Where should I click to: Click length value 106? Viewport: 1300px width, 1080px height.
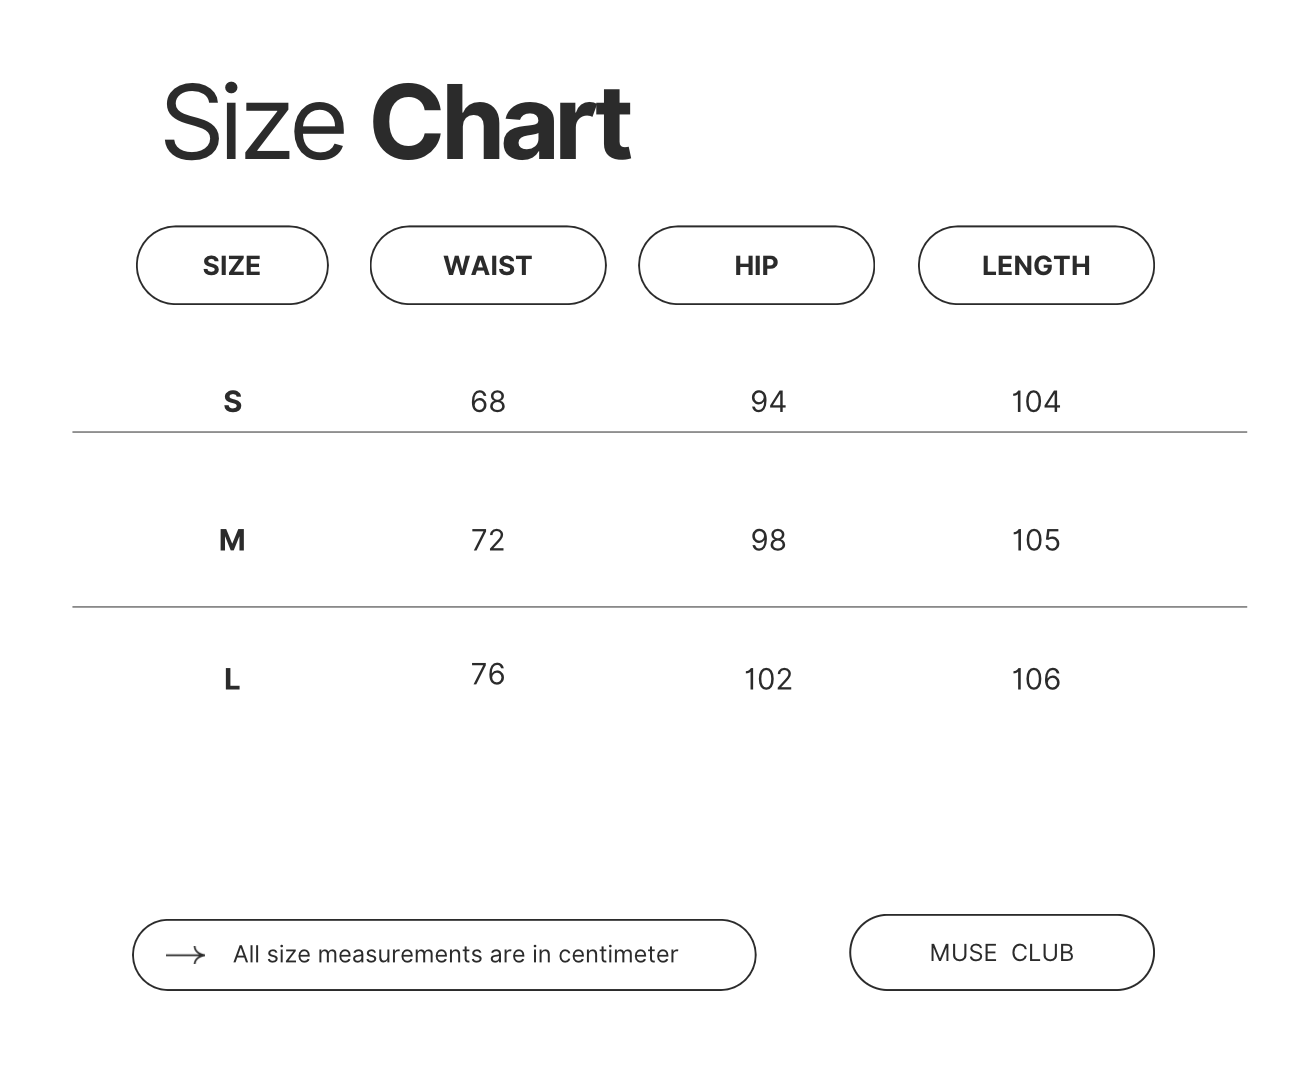pyautogui.click(x=1036, y=680)
